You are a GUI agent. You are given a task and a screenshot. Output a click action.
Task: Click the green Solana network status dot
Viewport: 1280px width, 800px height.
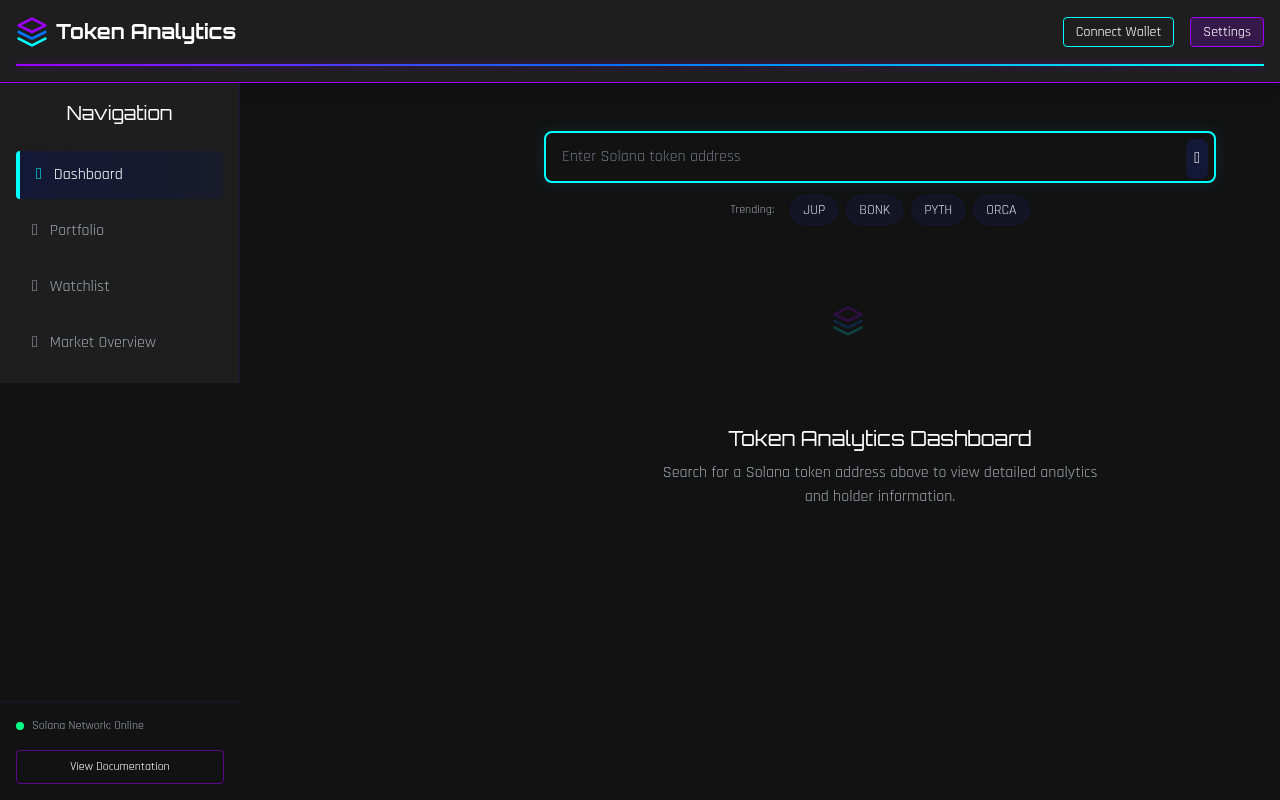click(20, 726)
